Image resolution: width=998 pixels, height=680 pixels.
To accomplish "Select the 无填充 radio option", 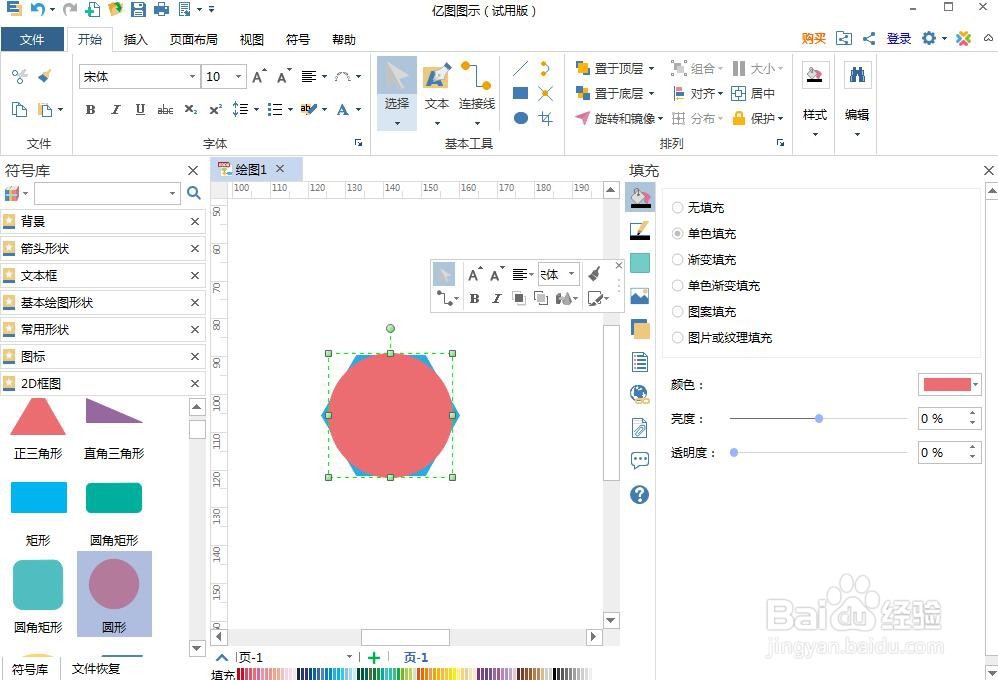I will pyautogui.click(x=678, y=207).
